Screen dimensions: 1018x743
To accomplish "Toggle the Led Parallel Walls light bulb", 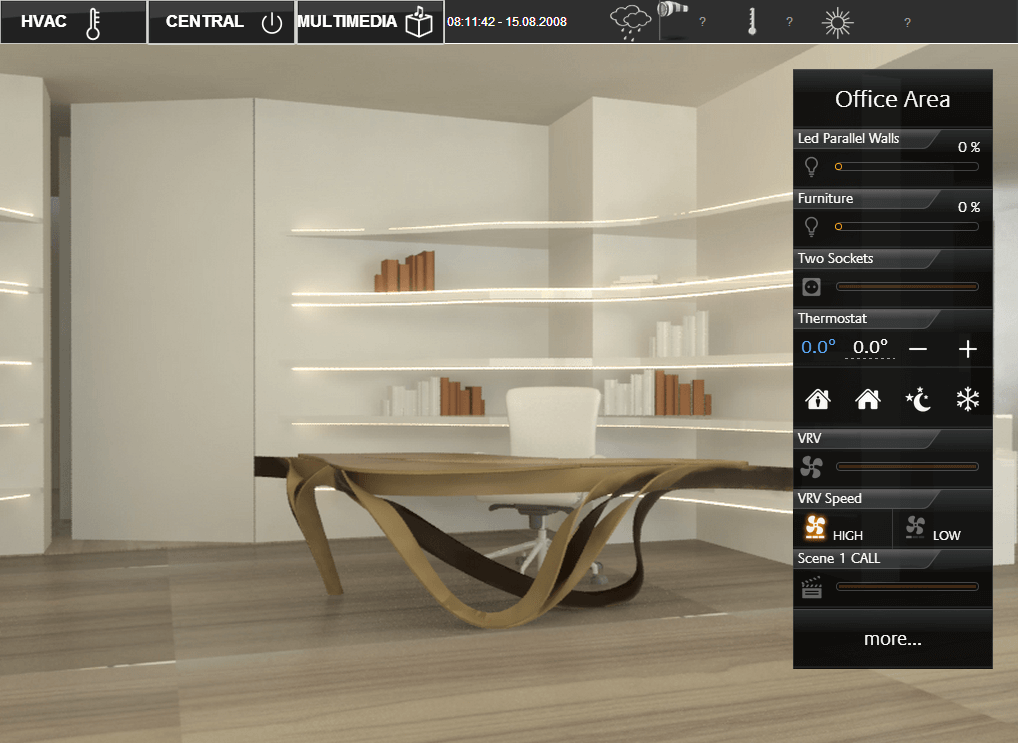I will pos(812,167).
